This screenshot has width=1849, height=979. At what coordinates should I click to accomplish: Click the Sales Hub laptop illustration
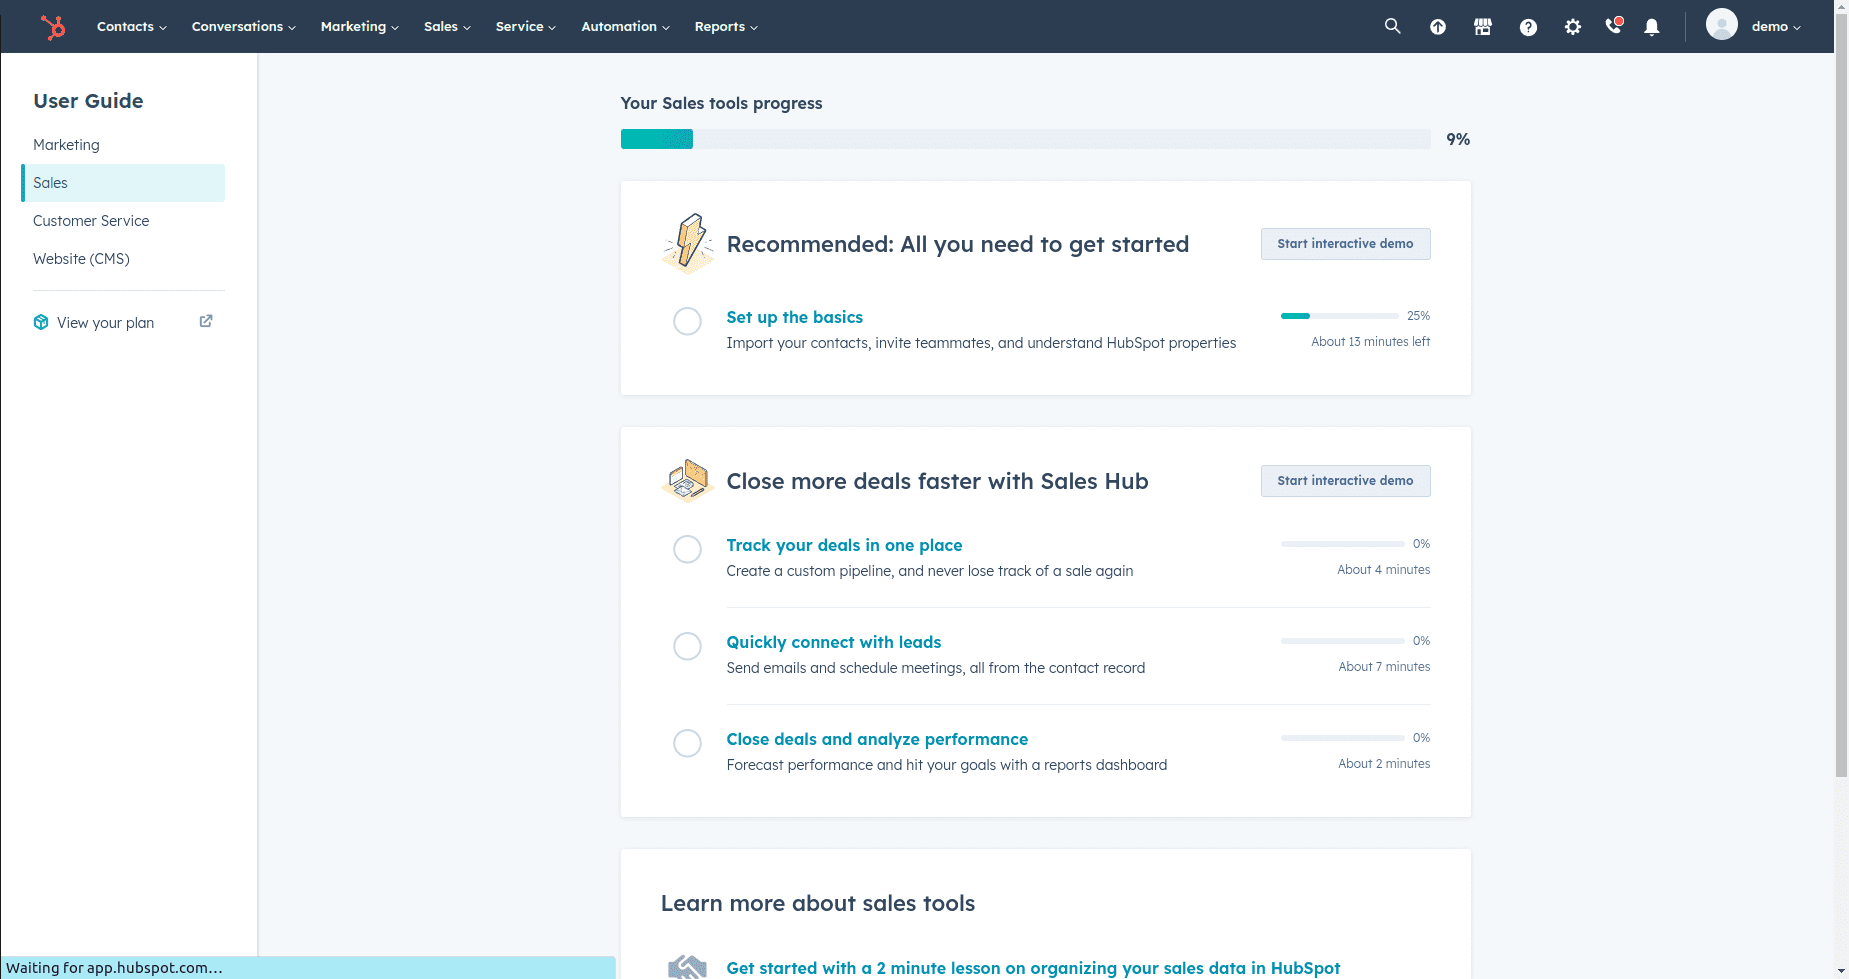688,480
